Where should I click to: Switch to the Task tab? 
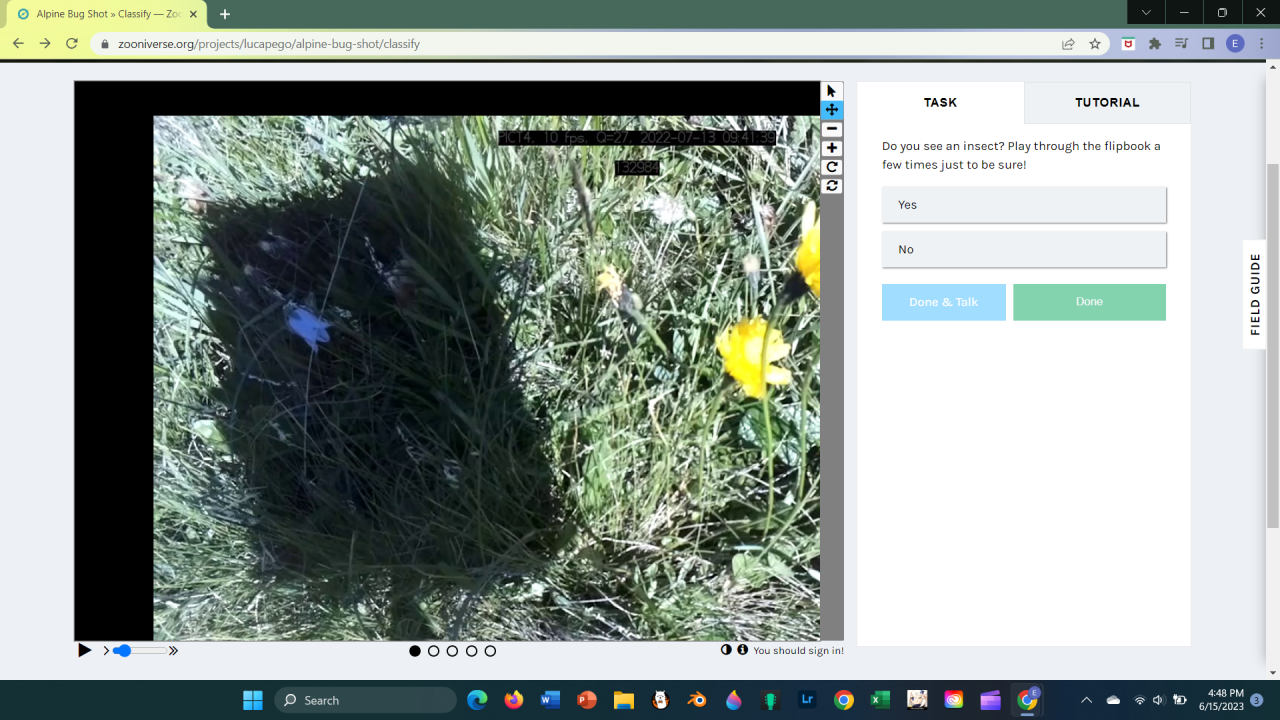[941, 103]
